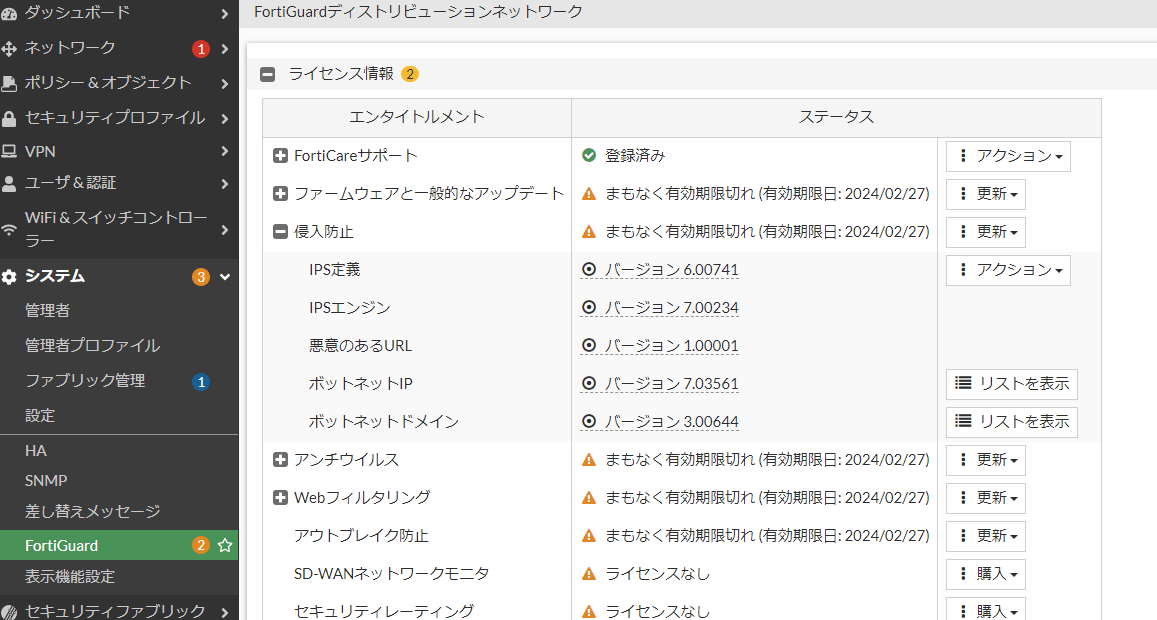Expand the アンチウイルス row
1157x620 pixels.
(280, 460)
